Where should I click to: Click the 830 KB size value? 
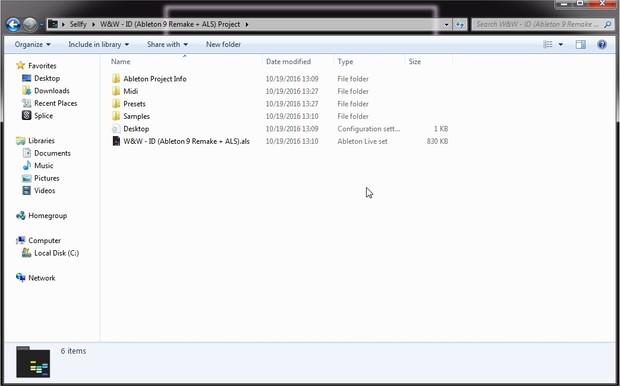click(437, 141)
